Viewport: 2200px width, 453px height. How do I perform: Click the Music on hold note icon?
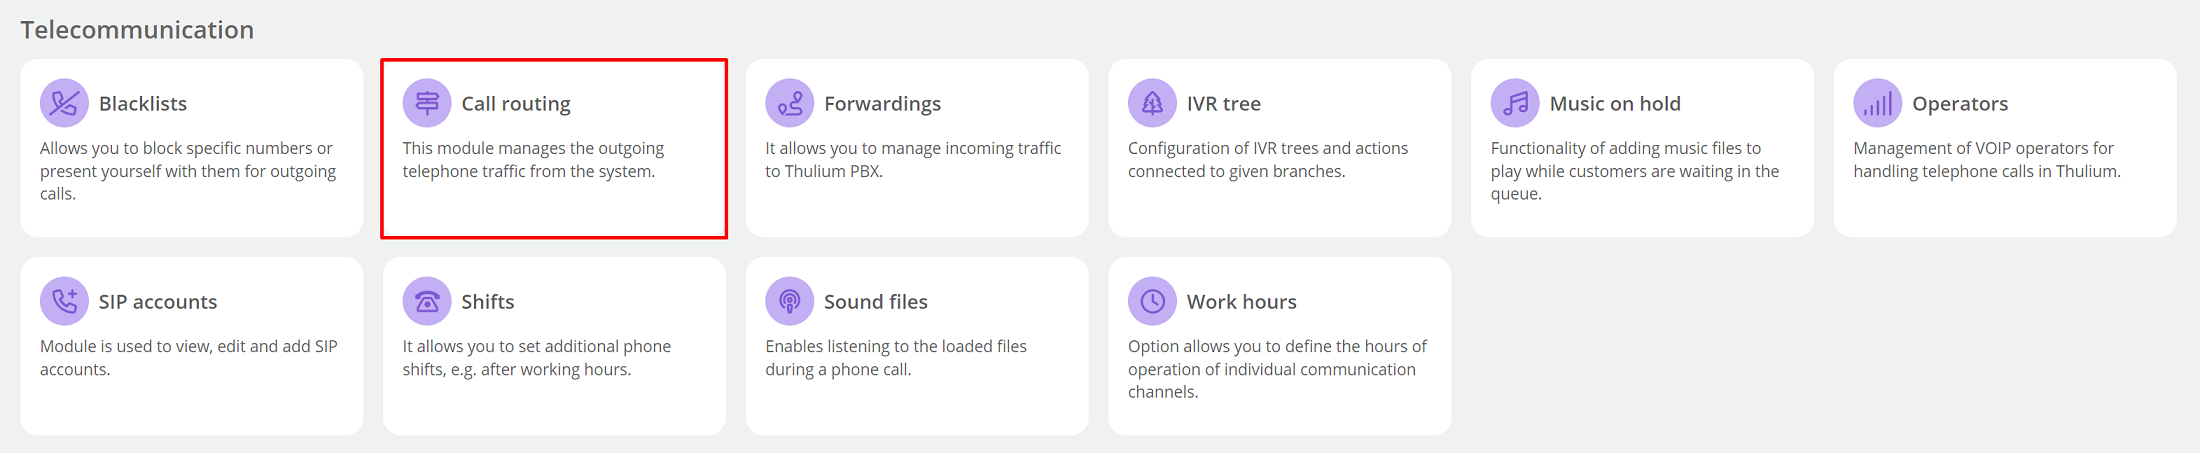1515,103
